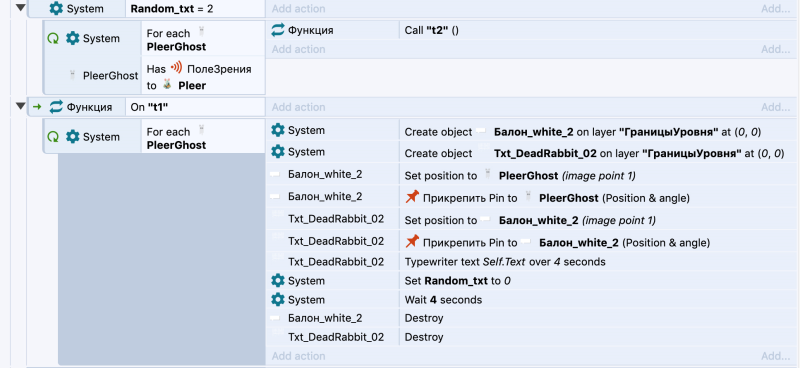Click the System gear icon beside Random_txt condition

(x=56, y=9)
